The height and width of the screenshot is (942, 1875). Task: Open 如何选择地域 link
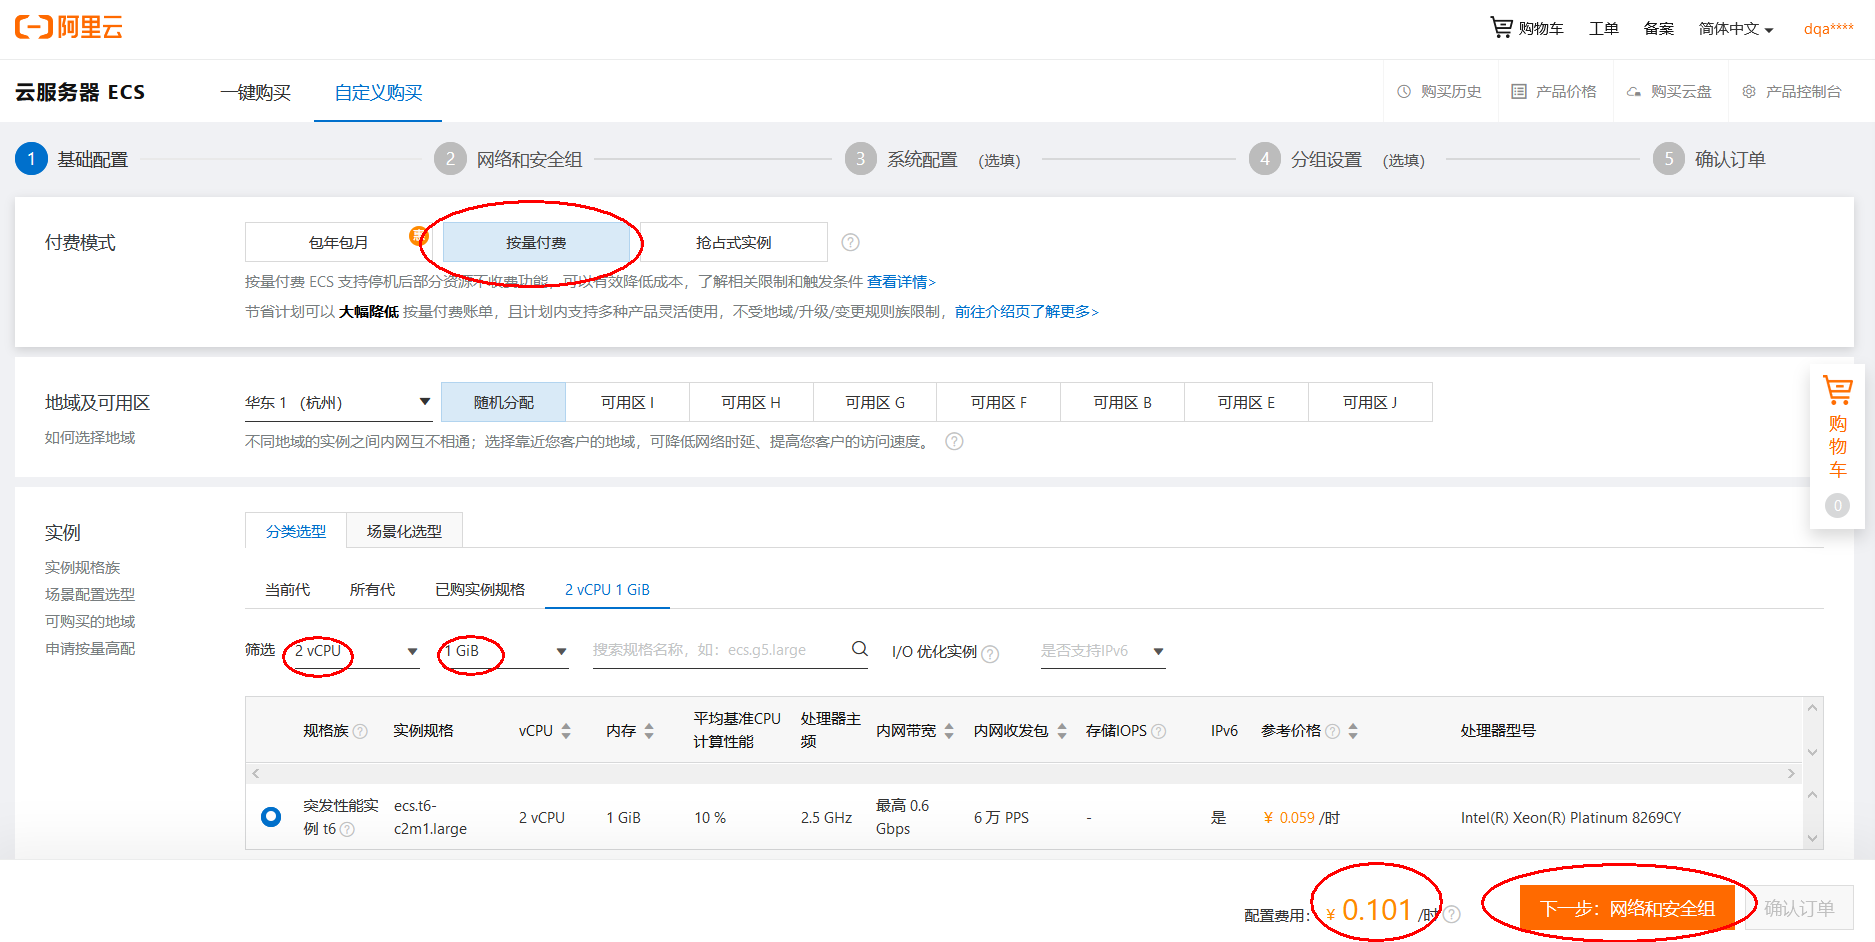pos(90,437)
